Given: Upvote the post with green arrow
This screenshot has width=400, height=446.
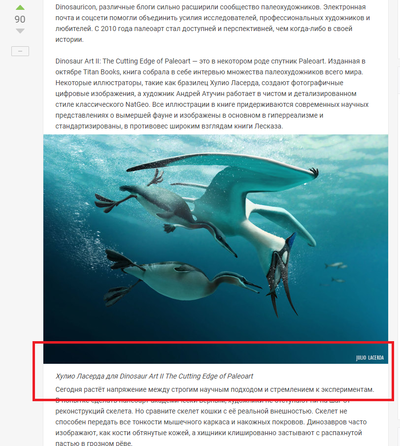Looking at the screenshot, I should click(20, 7).
